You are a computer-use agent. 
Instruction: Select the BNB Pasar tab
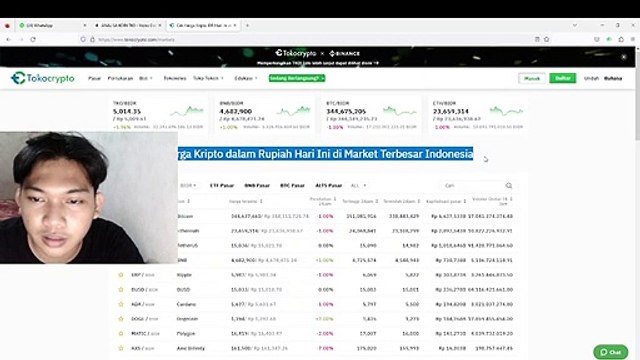[257, 186]
